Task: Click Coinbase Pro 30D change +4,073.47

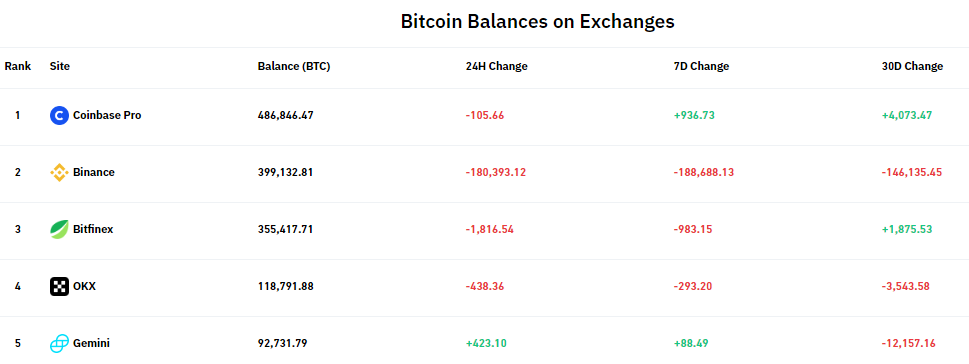Action: tap(907, 115)
